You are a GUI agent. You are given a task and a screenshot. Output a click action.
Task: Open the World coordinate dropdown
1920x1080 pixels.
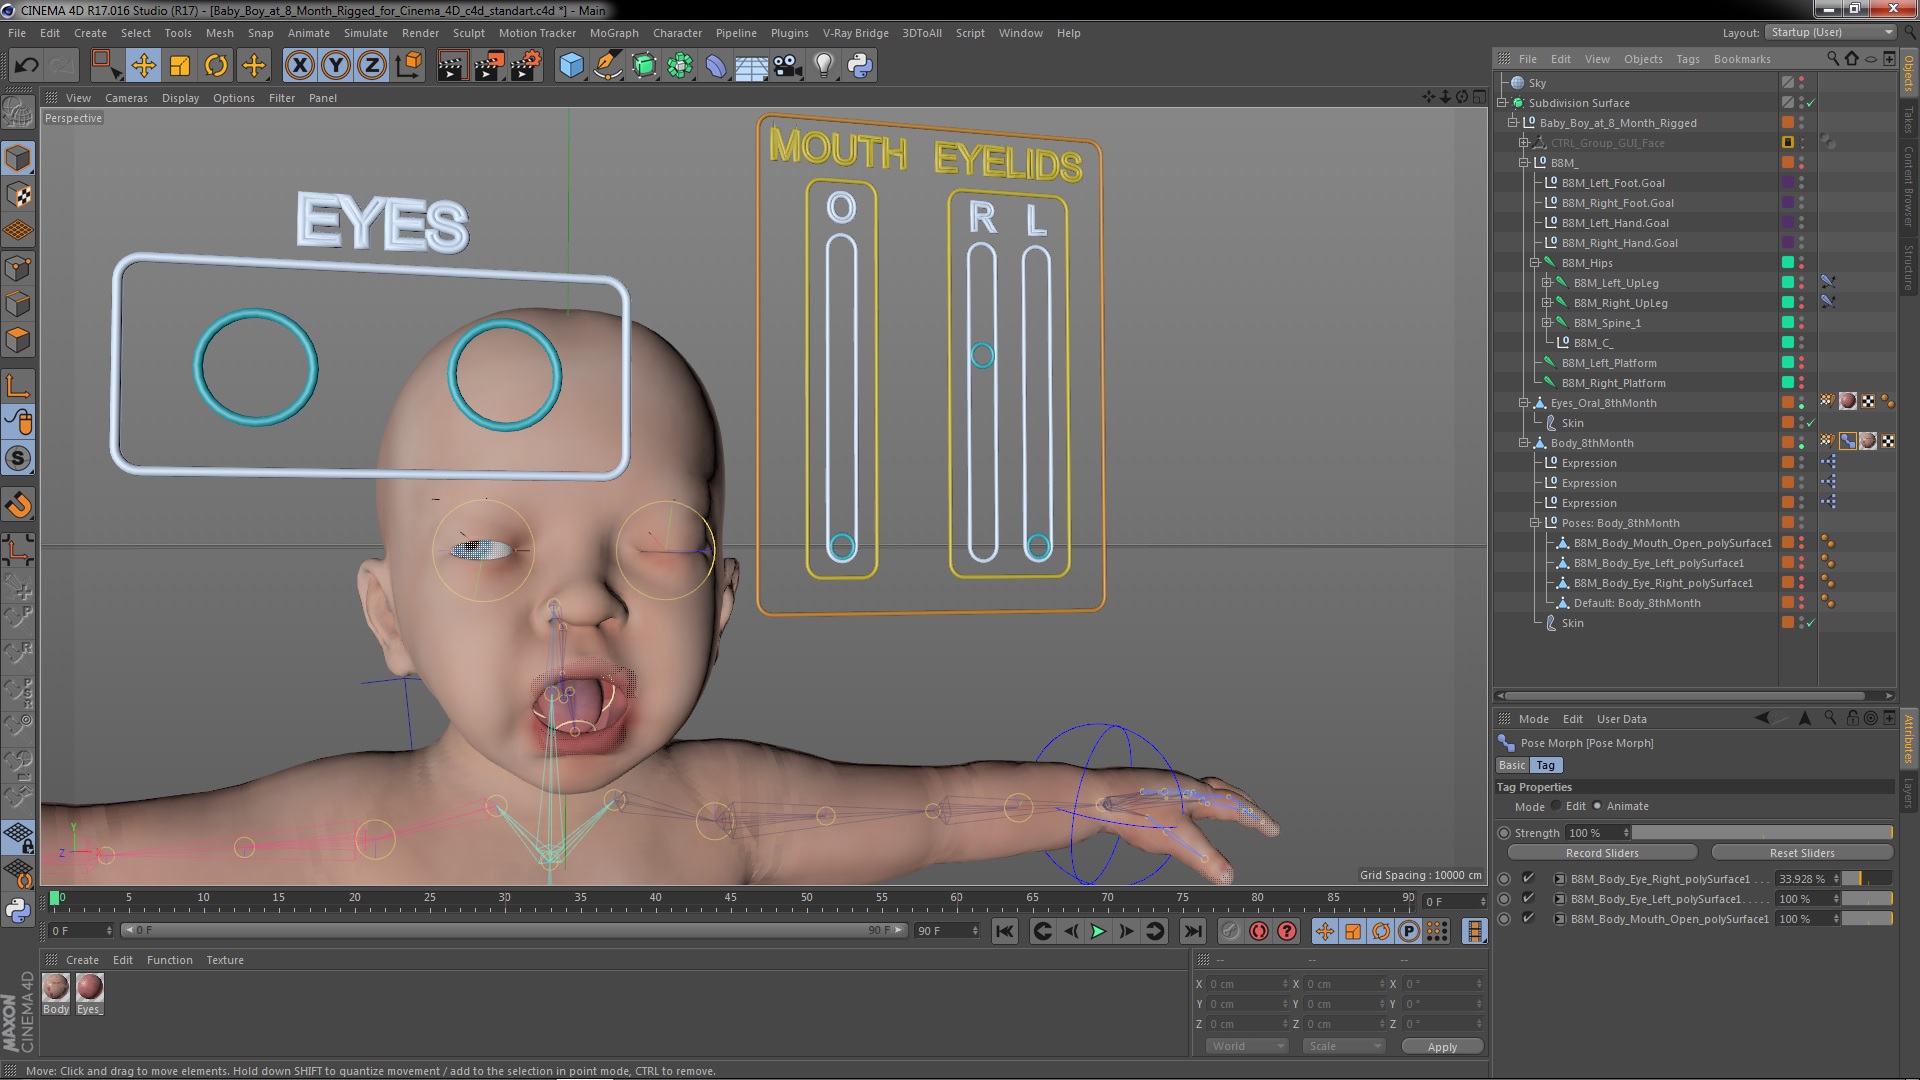click(x=1247, y=1046)
